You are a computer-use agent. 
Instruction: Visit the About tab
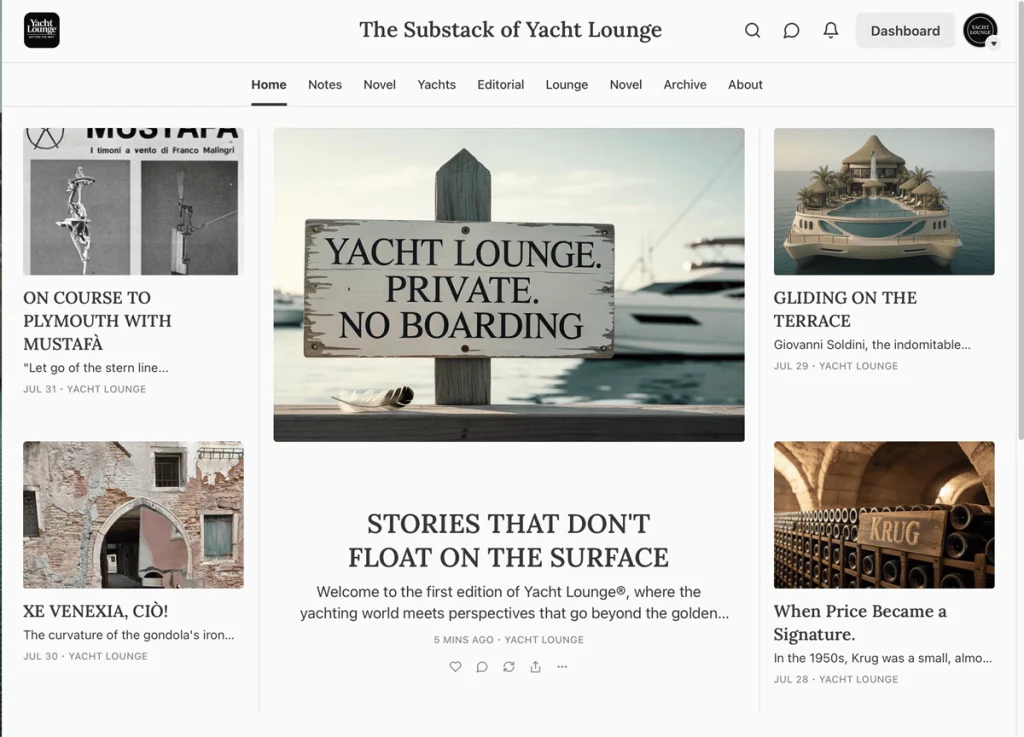click(745, 85)
